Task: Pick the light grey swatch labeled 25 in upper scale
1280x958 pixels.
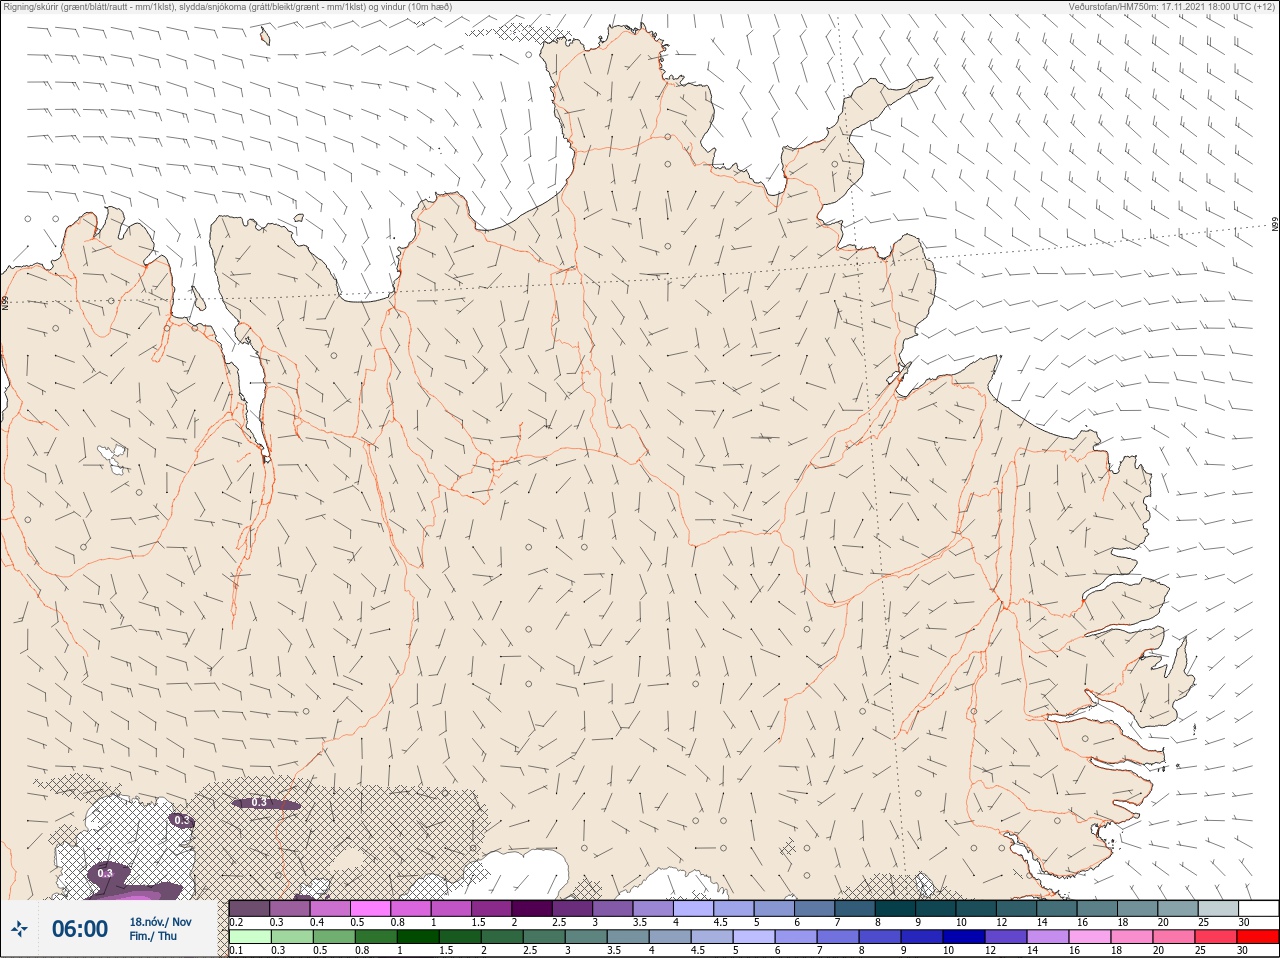Action: (1218, 908)
